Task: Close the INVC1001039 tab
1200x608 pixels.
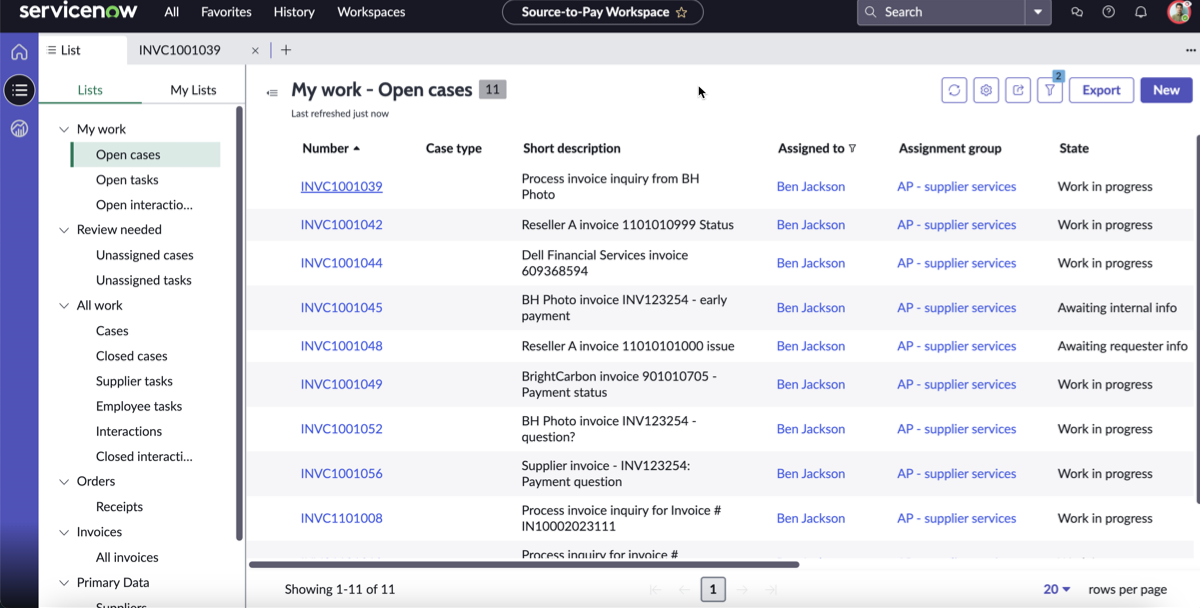Action: click(255, 50)
